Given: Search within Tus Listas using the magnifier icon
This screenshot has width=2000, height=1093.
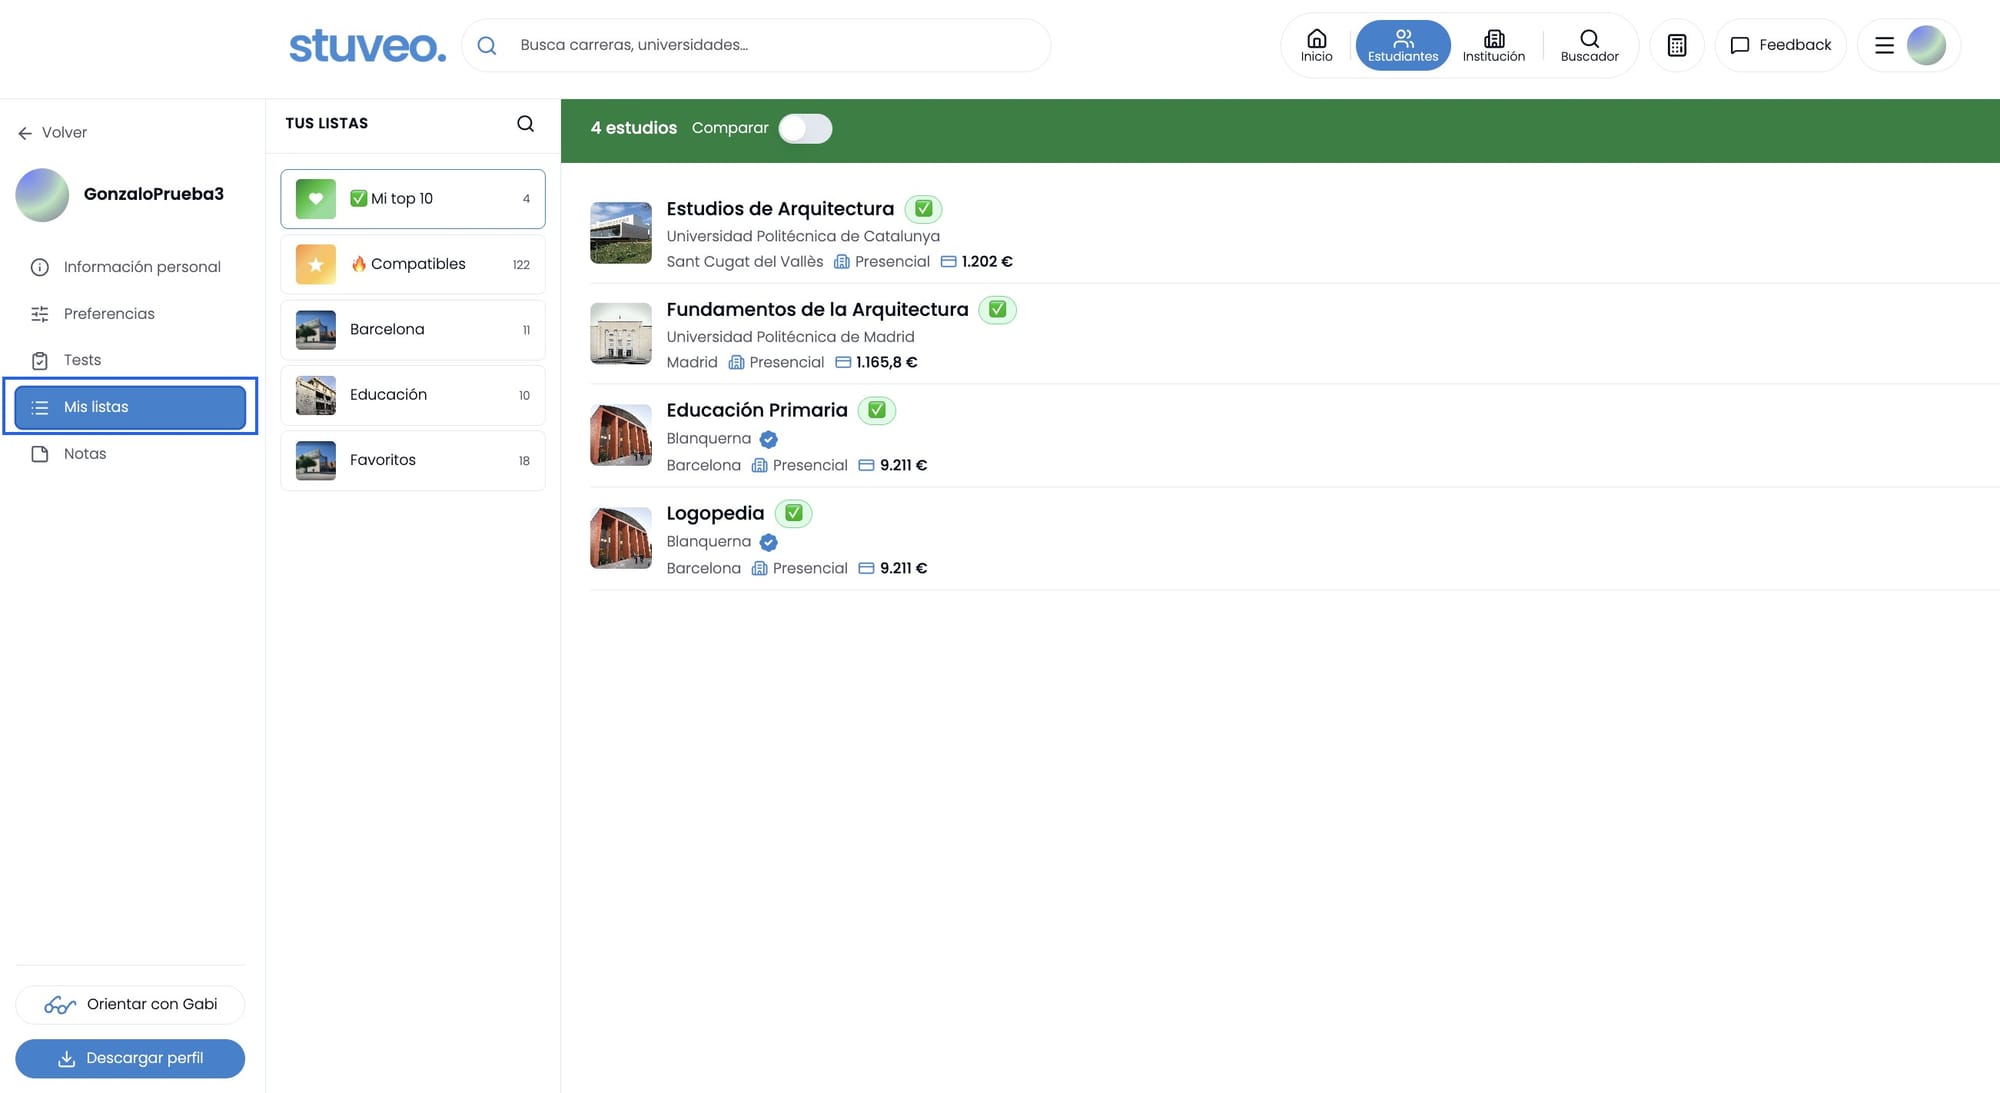Looking at the screenshot, I should pyautogui.click(x=525, y=123).
